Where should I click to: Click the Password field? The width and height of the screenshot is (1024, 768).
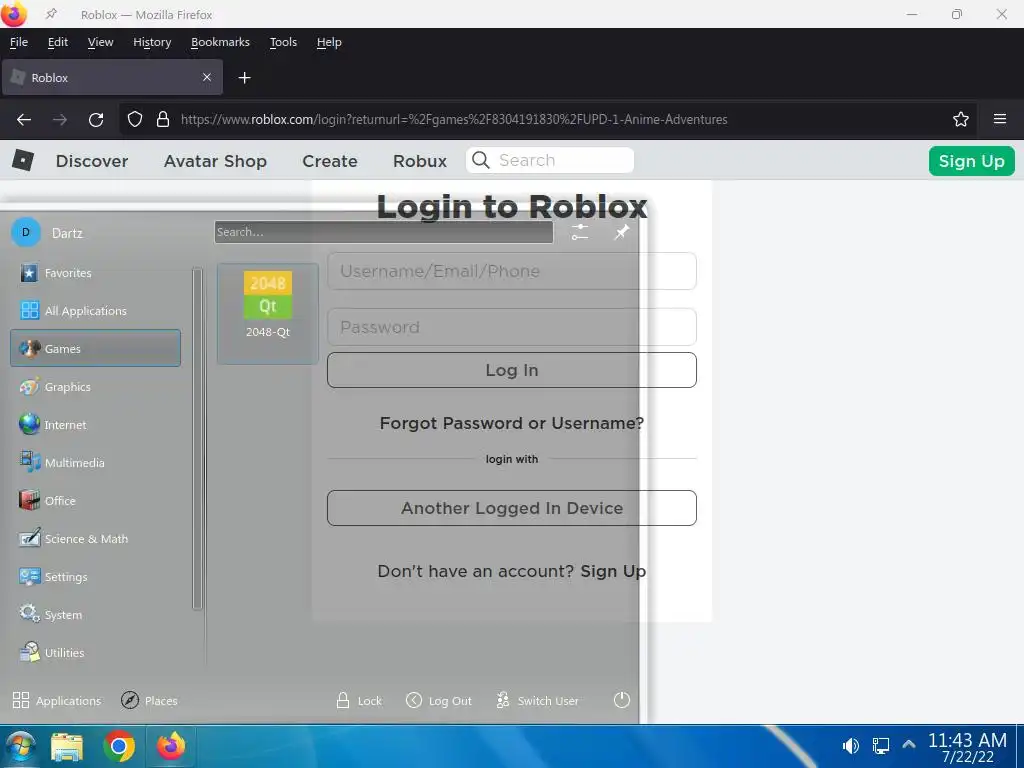512,327
